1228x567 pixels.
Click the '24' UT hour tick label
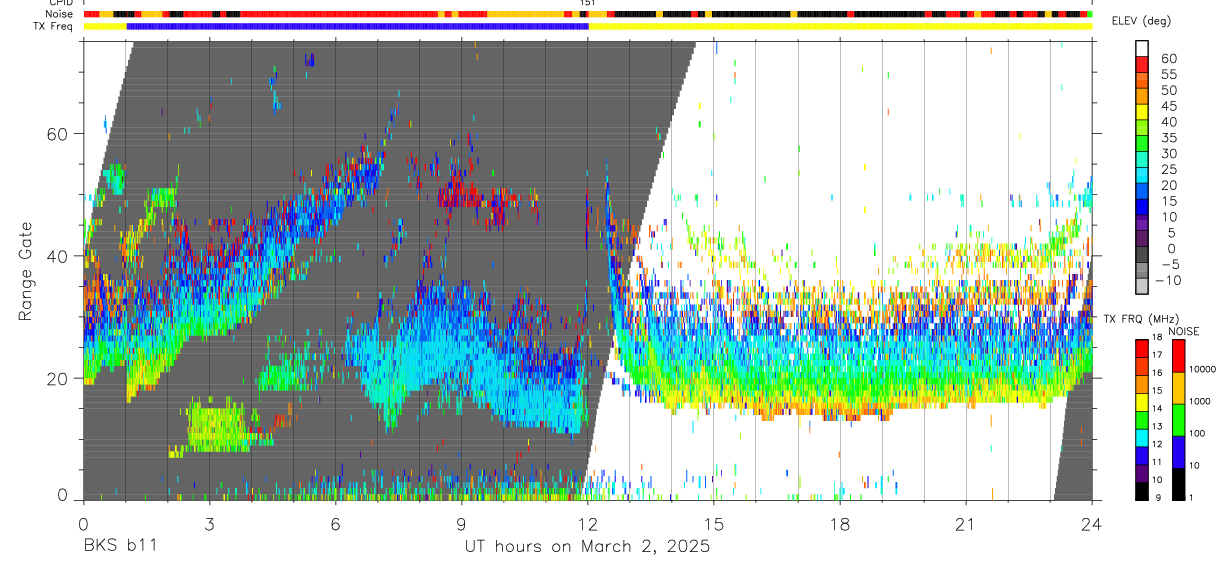click(x=1091, y=525)
